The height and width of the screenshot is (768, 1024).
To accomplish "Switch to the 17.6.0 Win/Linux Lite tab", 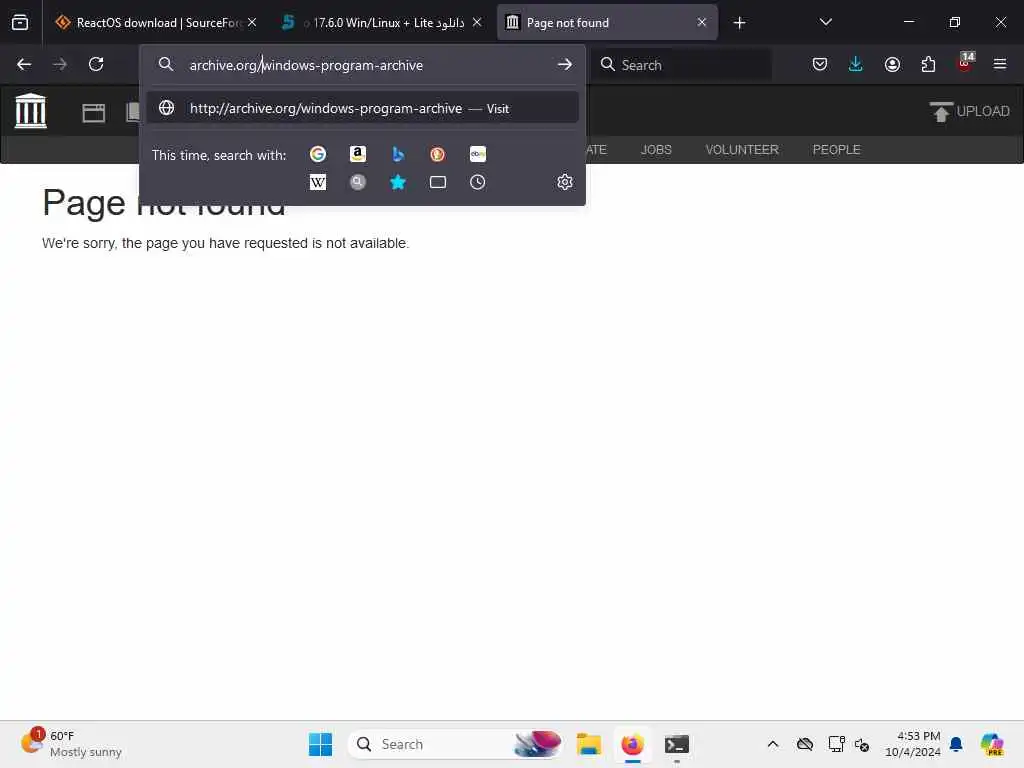I will point(381,23).
